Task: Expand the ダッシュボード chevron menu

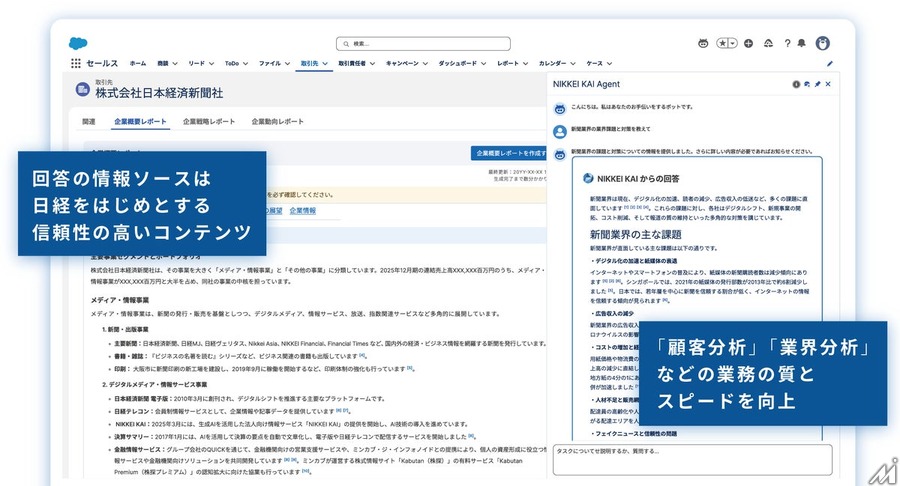Action: [483, 64]
